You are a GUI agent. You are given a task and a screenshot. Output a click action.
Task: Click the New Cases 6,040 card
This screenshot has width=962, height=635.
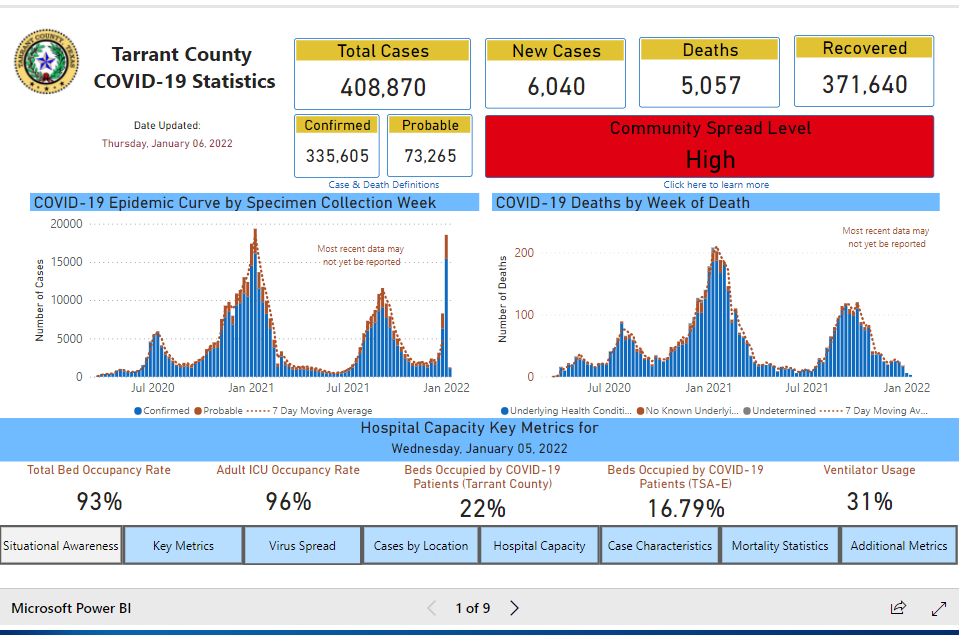point(556,74)
